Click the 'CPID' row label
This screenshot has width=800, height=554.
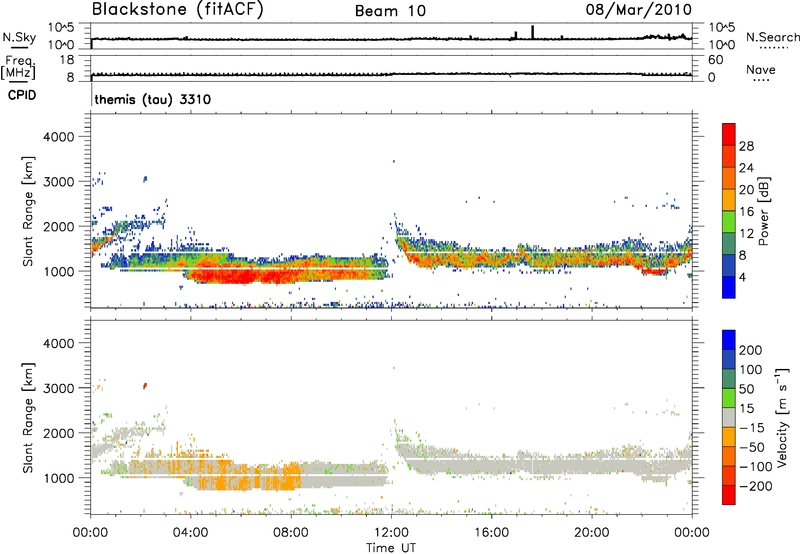tap(22, 95)
